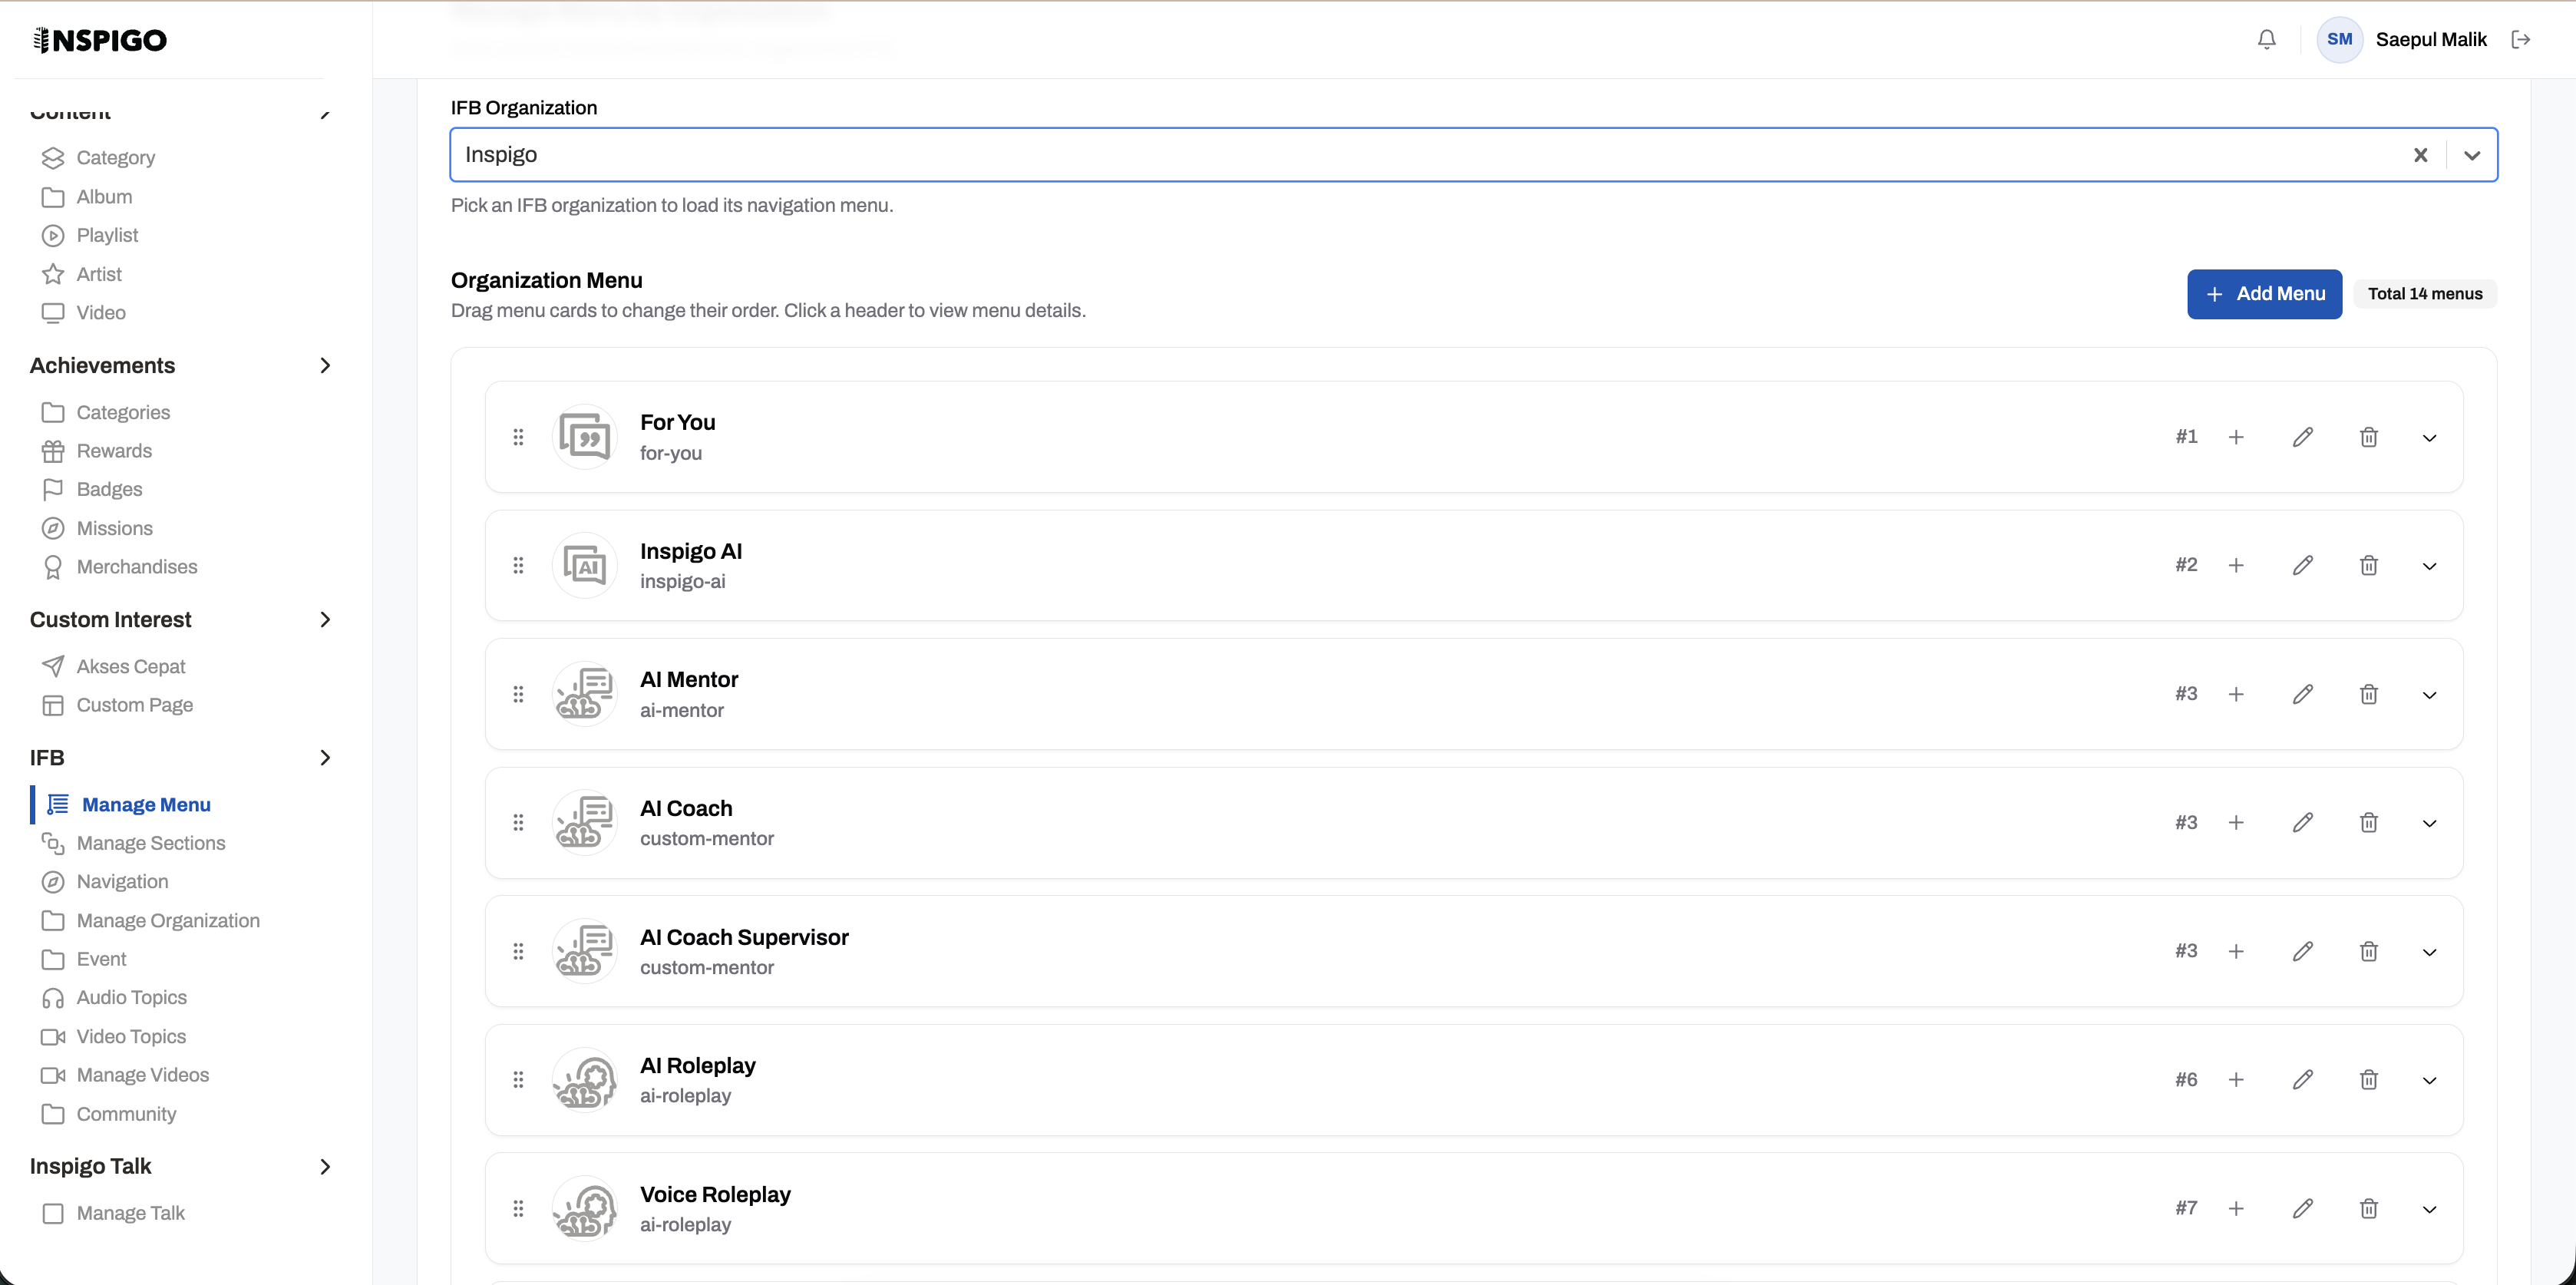
Task: Toggle the Inspigo Talk section chevron
Action: [325, 1167]
